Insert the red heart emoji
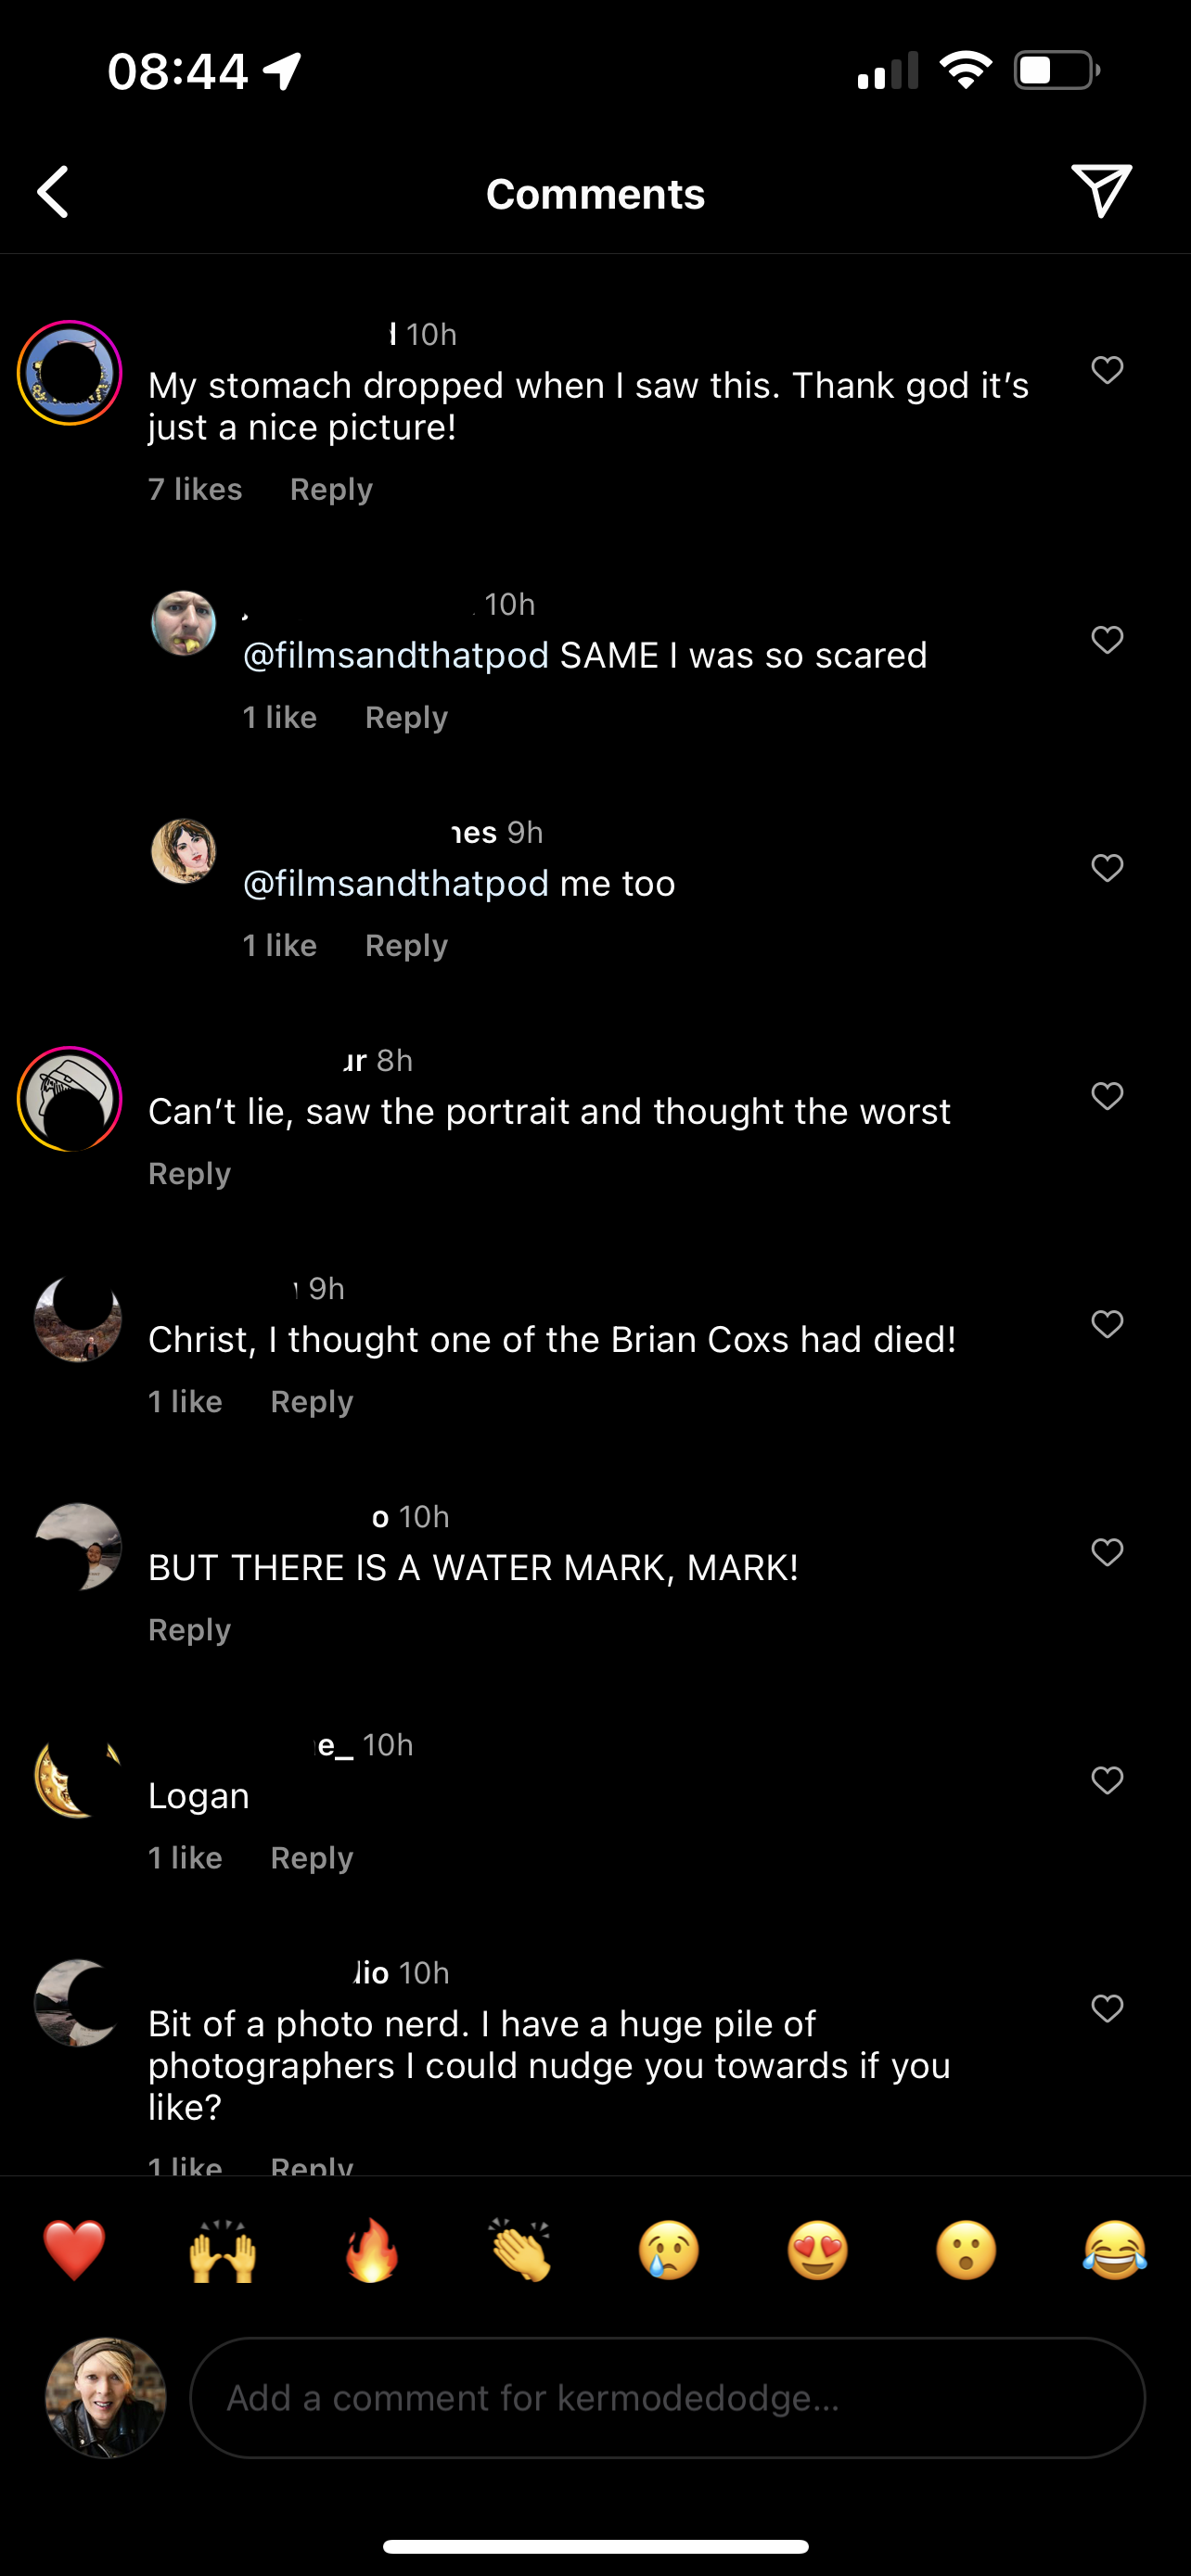The width and height of the screenshot is (1191, 2576). pos(74,2250)
